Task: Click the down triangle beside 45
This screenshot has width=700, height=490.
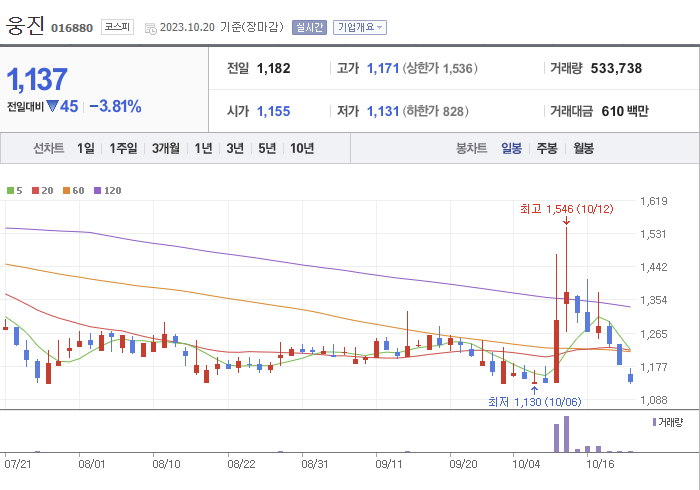Action: (52, 107)
